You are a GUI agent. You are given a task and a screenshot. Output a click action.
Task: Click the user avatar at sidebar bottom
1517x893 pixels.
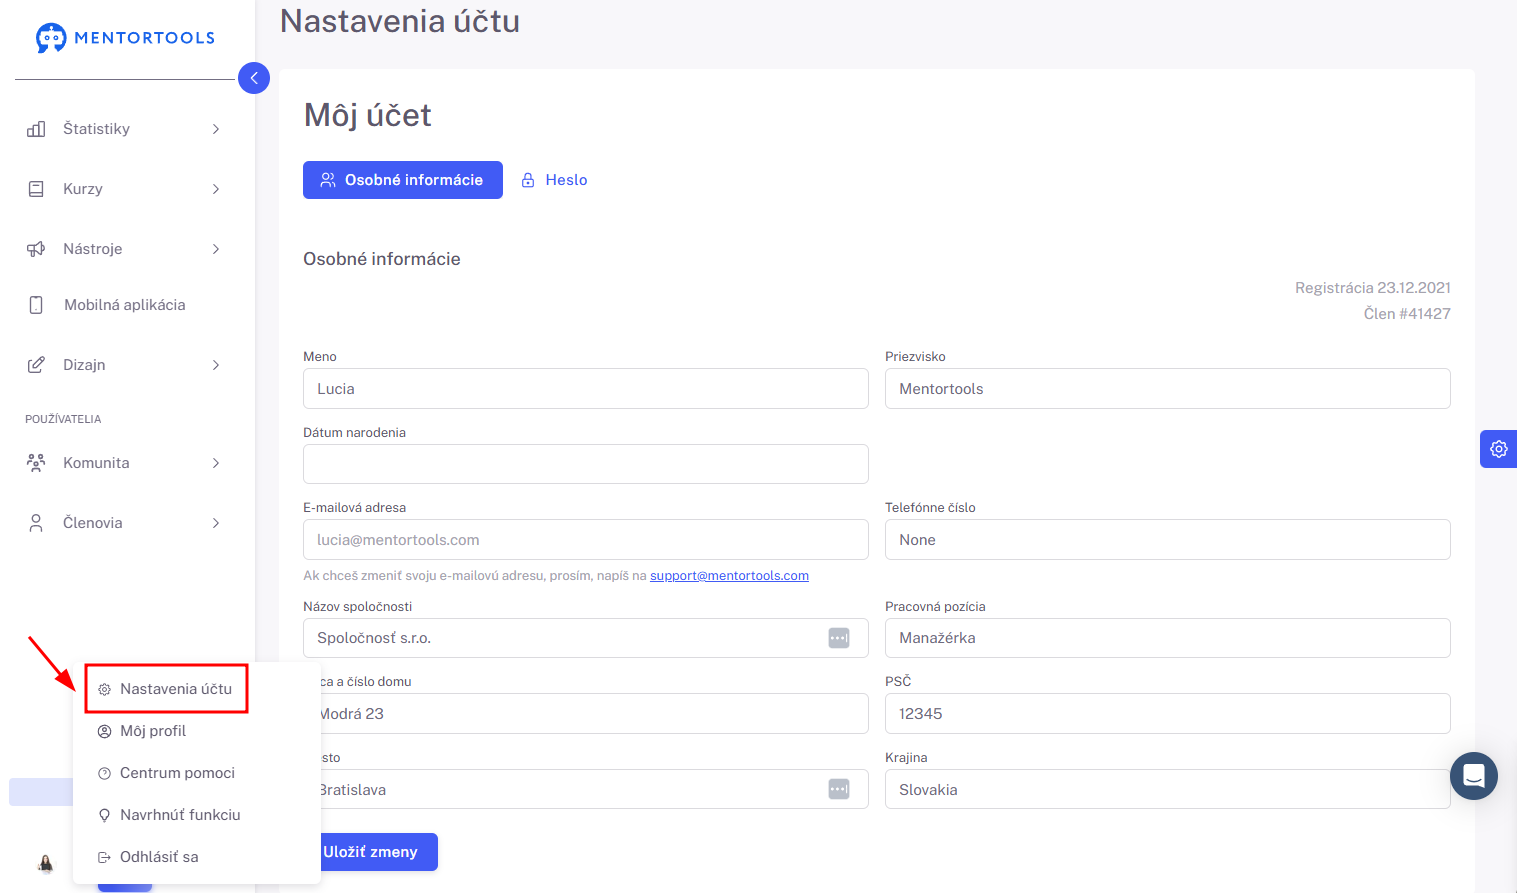point(46,863)
